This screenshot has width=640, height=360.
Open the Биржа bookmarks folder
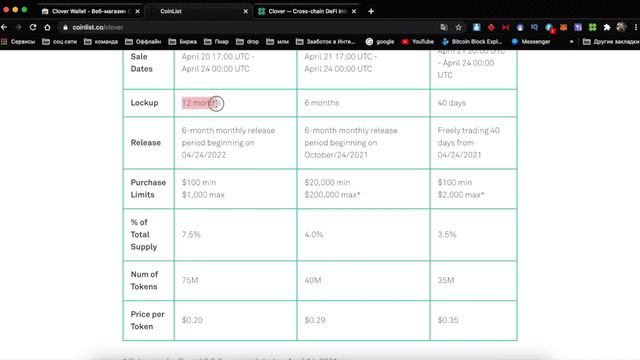tap(182, 42)
